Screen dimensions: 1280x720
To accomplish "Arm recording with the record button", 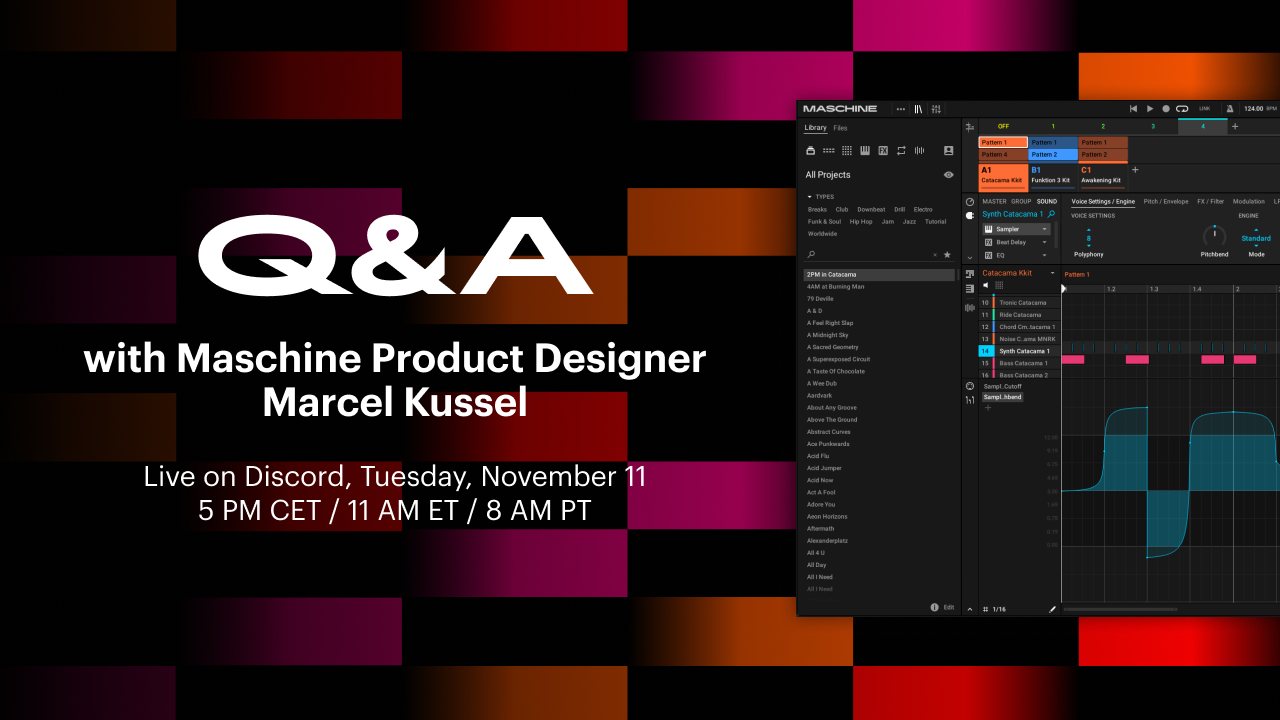I will click(1166, 108).
